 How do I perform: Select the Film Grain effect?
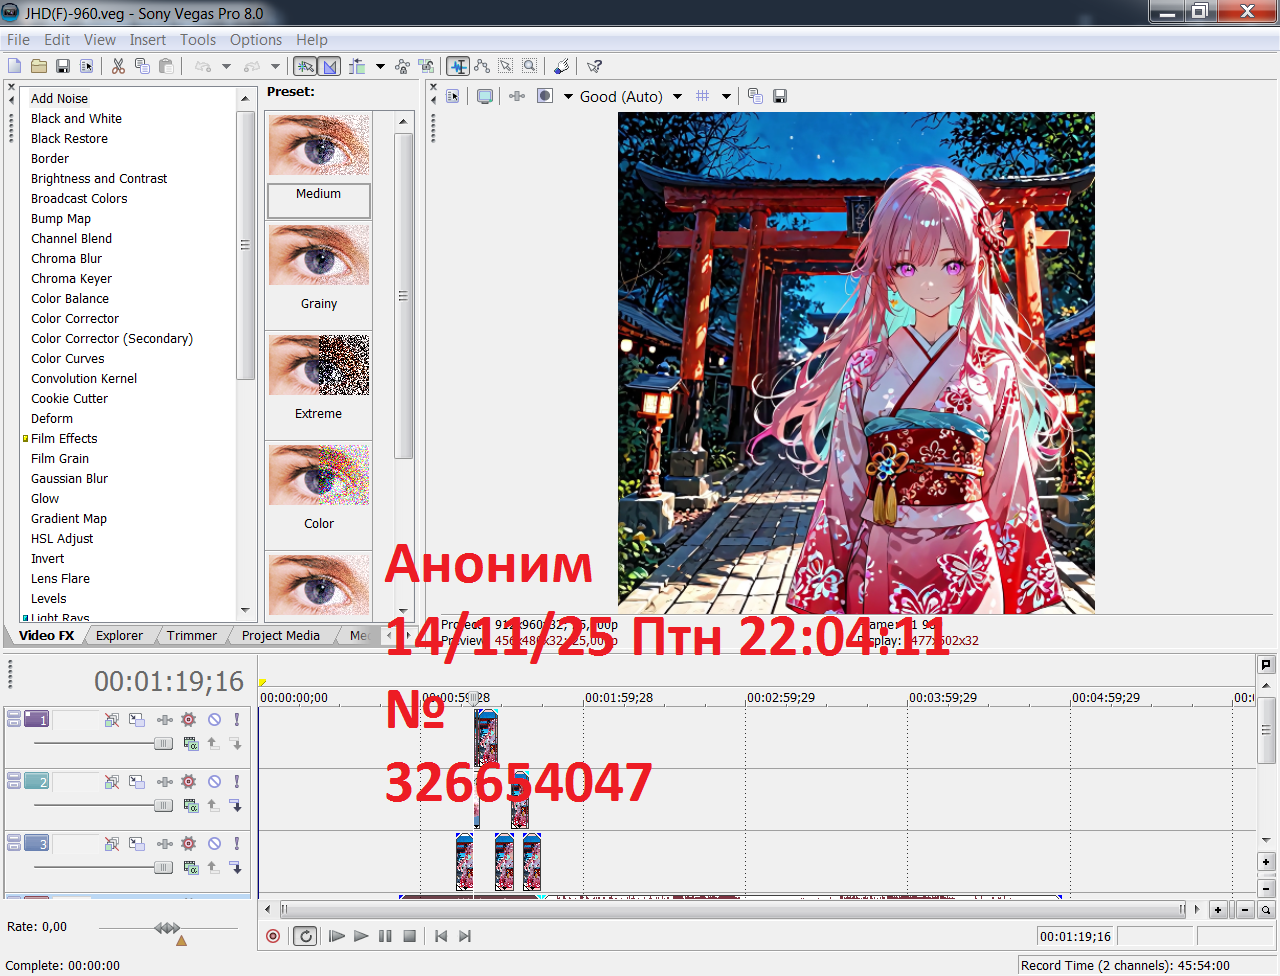(x=60, y=458)
